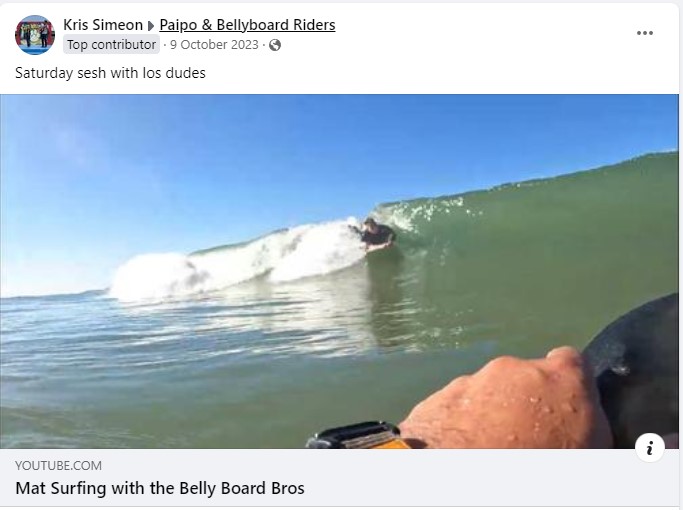Click the Top contributor badge
Image resolution: width=683 pixels, height=510 pixels.
pyautogui.click(x=112, y=44)
